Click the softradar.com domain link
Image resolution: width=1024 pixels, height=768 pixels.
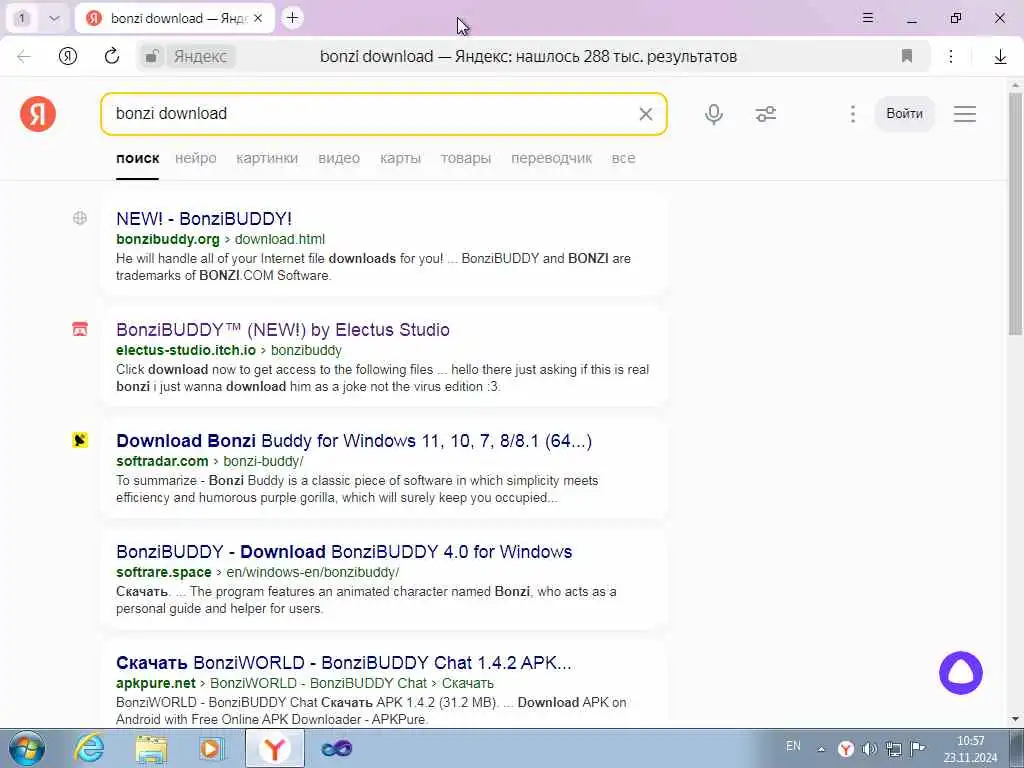[x=162, y=461]
